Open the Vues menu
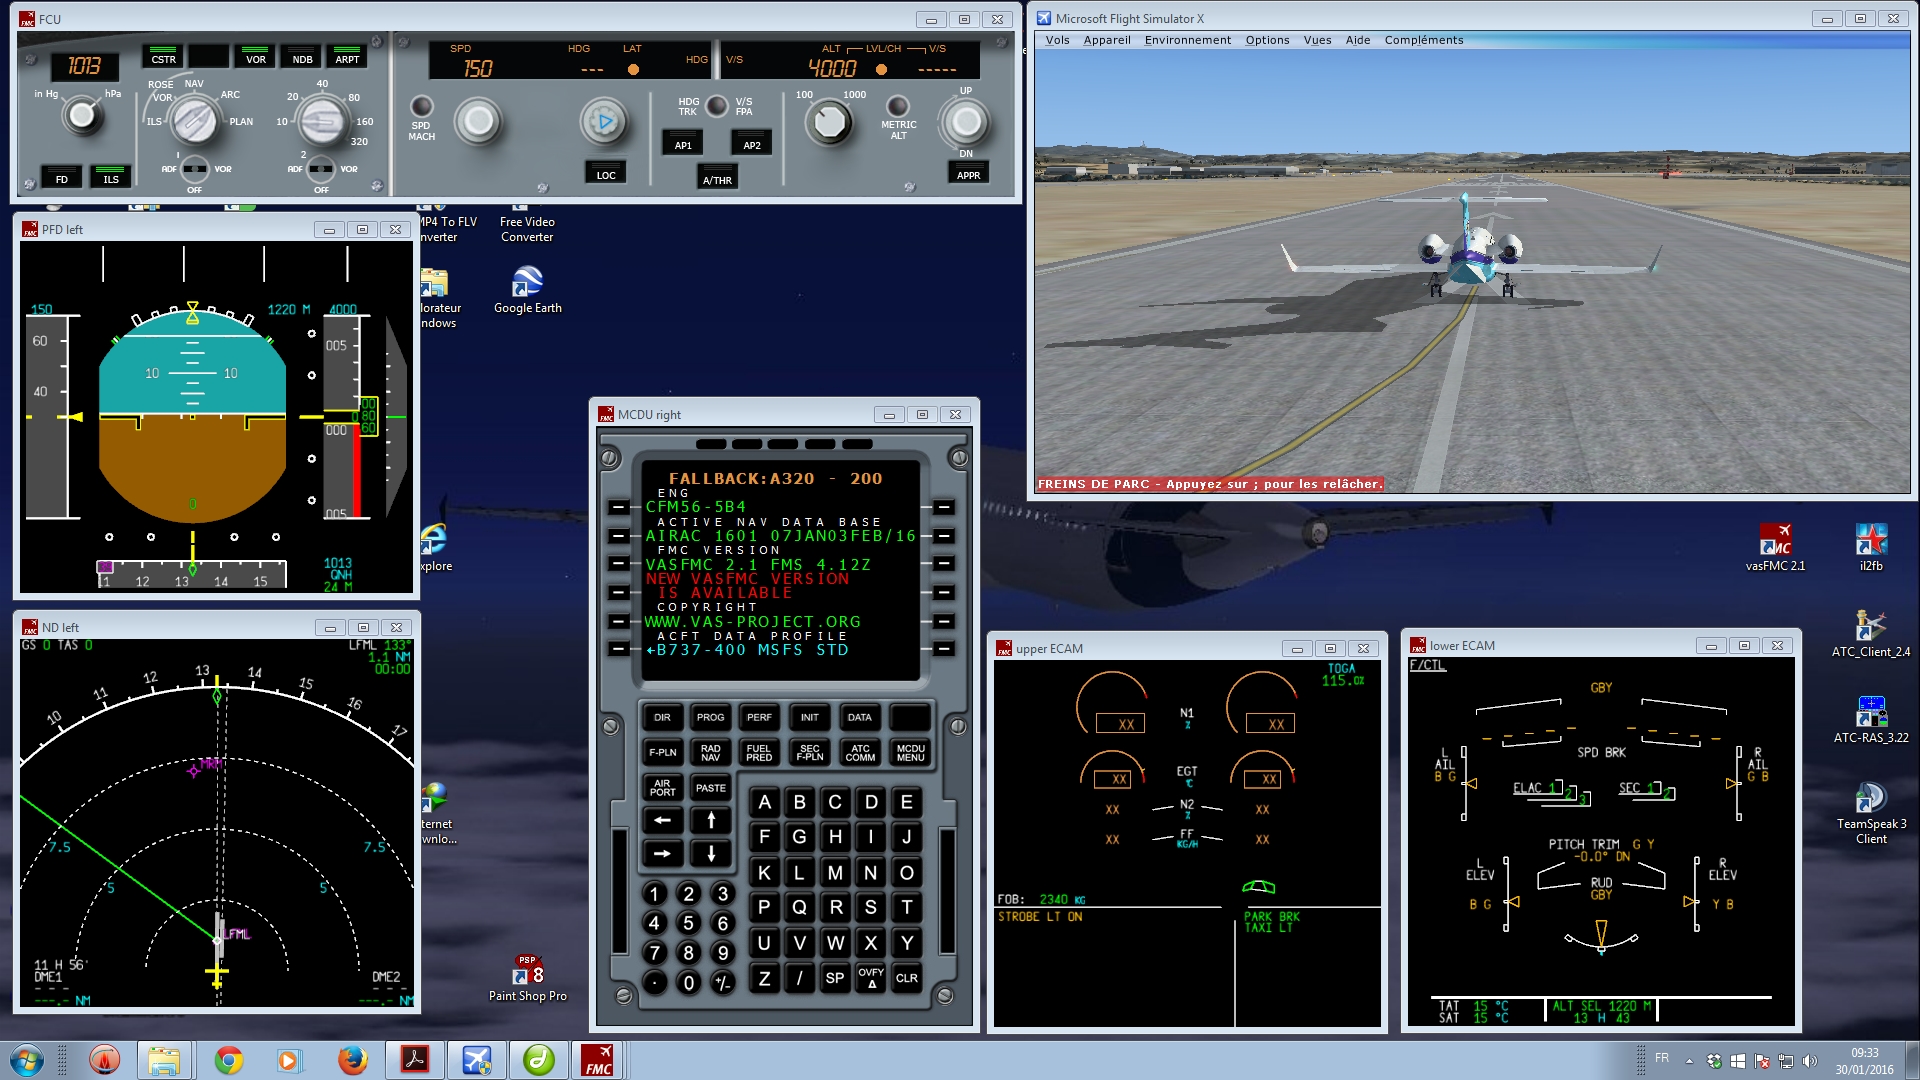Viewport: 1920px width, 1080px height. 1317,40
